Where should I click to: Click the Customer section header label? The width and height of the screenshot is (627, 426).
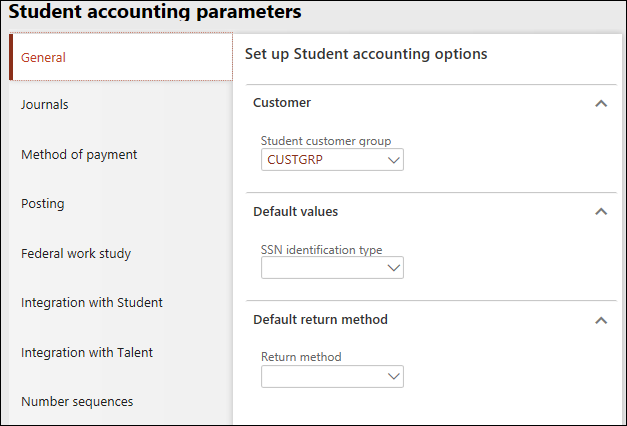point(282,103)
